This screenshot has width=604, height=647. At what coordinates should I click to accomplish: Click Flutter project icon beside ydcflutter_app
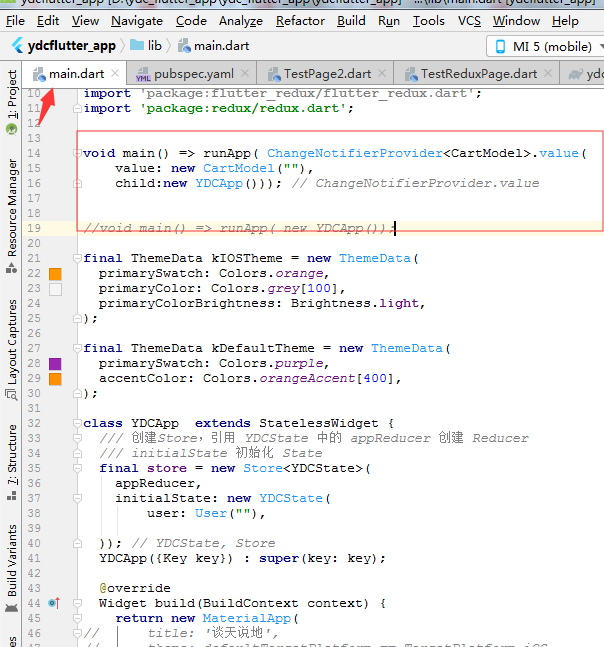[17, 46]
